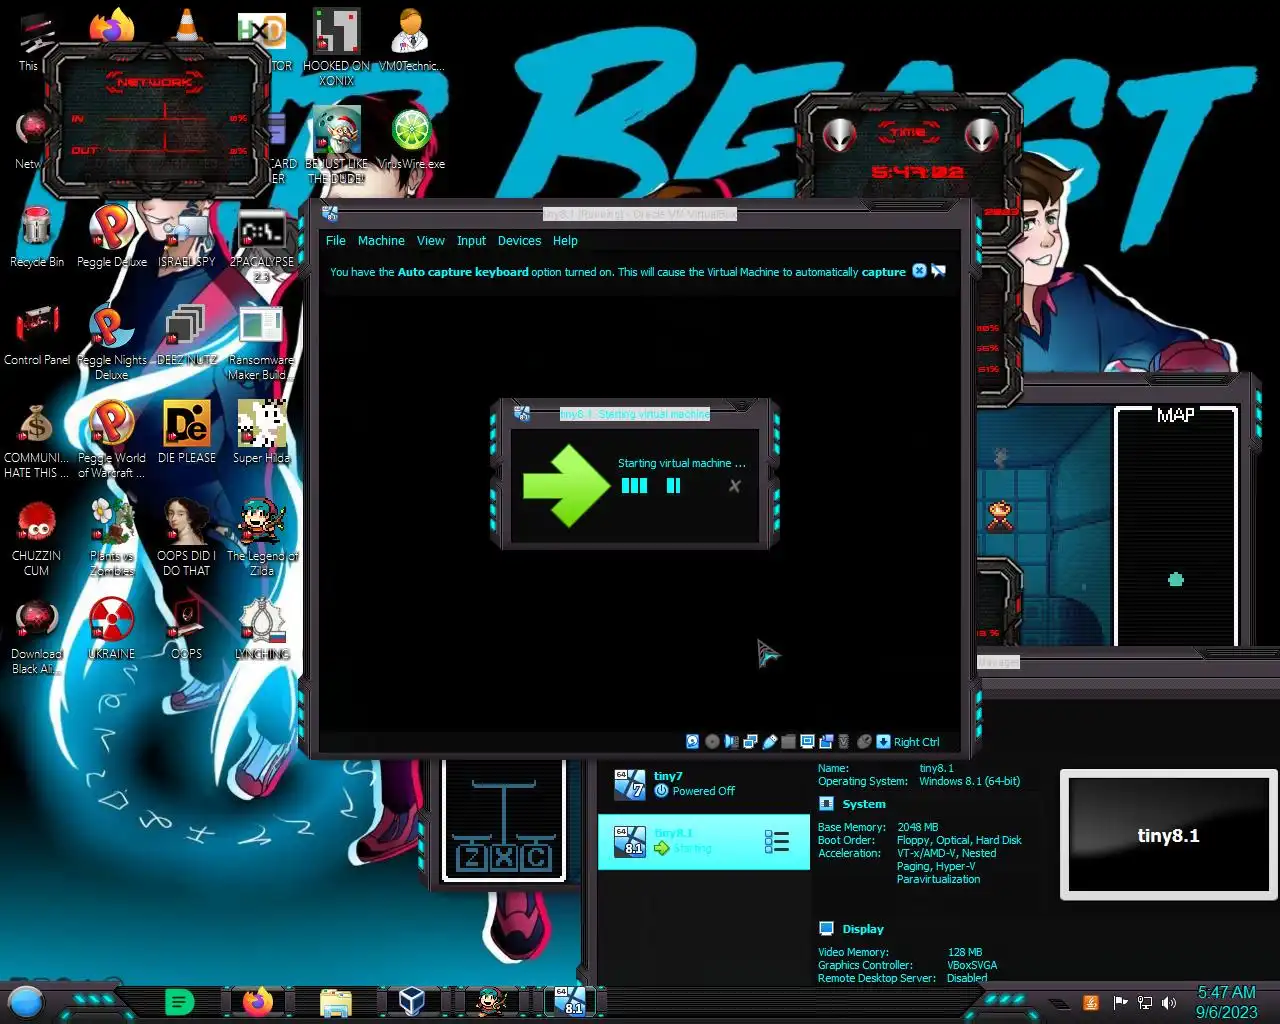
Task: Cancel the Starting virtual machine progress
Action: [x=734, y=486]
